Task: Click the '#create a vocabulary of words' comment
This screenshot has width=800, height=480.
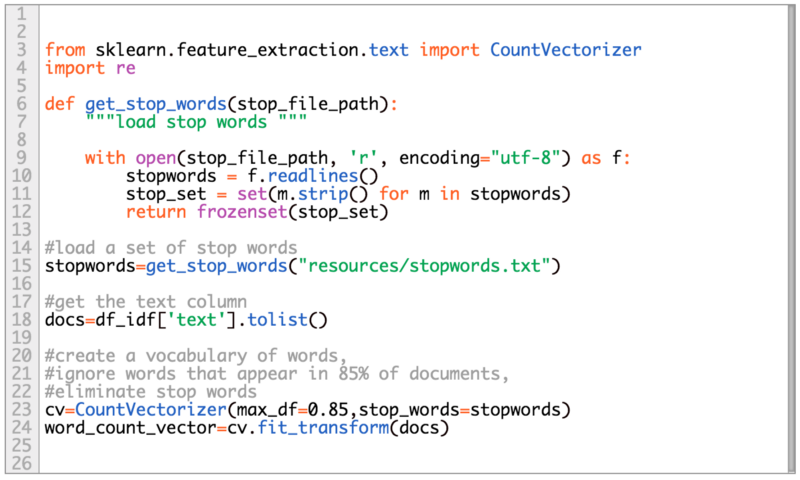Action: (x=195, y=356)
